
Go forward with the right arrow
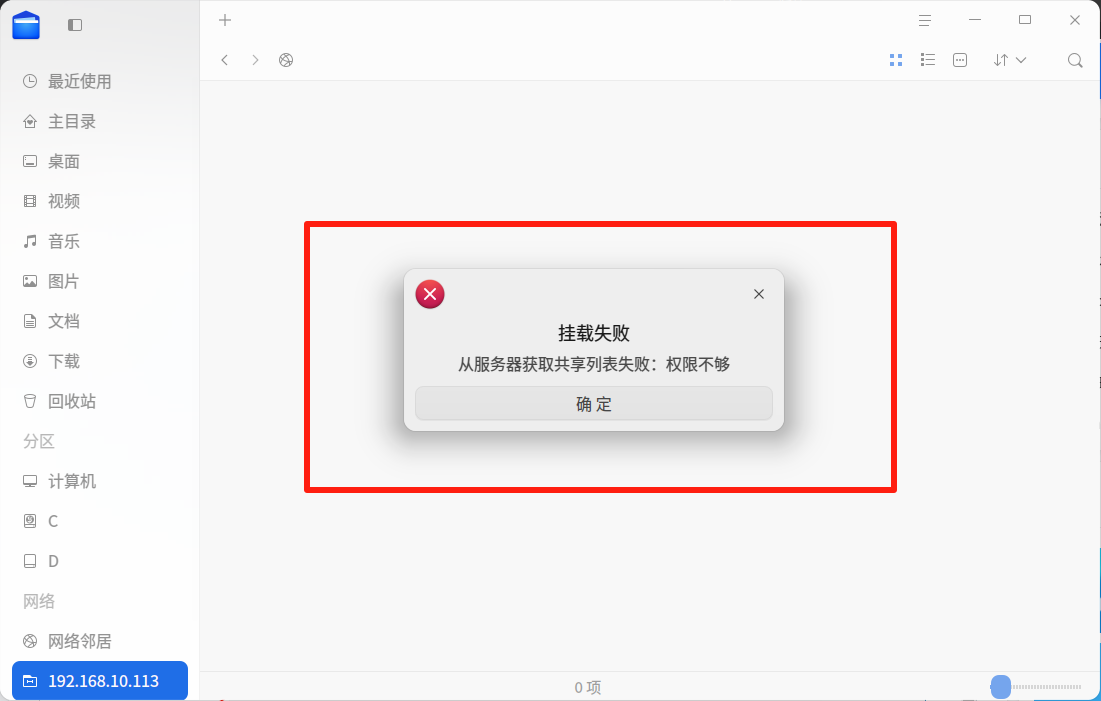(x=256, y=60)
